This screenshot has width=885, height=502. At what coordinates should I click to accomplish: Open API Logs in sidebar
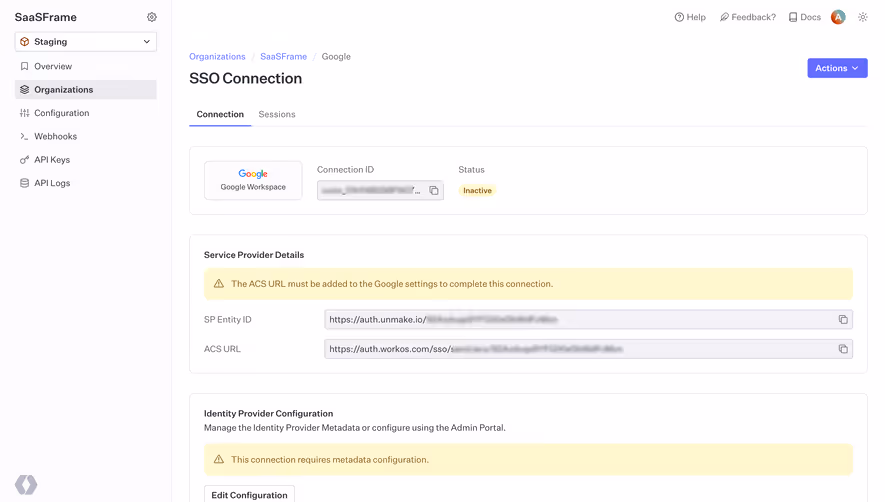pyautogui.click(x=86, y=183)
